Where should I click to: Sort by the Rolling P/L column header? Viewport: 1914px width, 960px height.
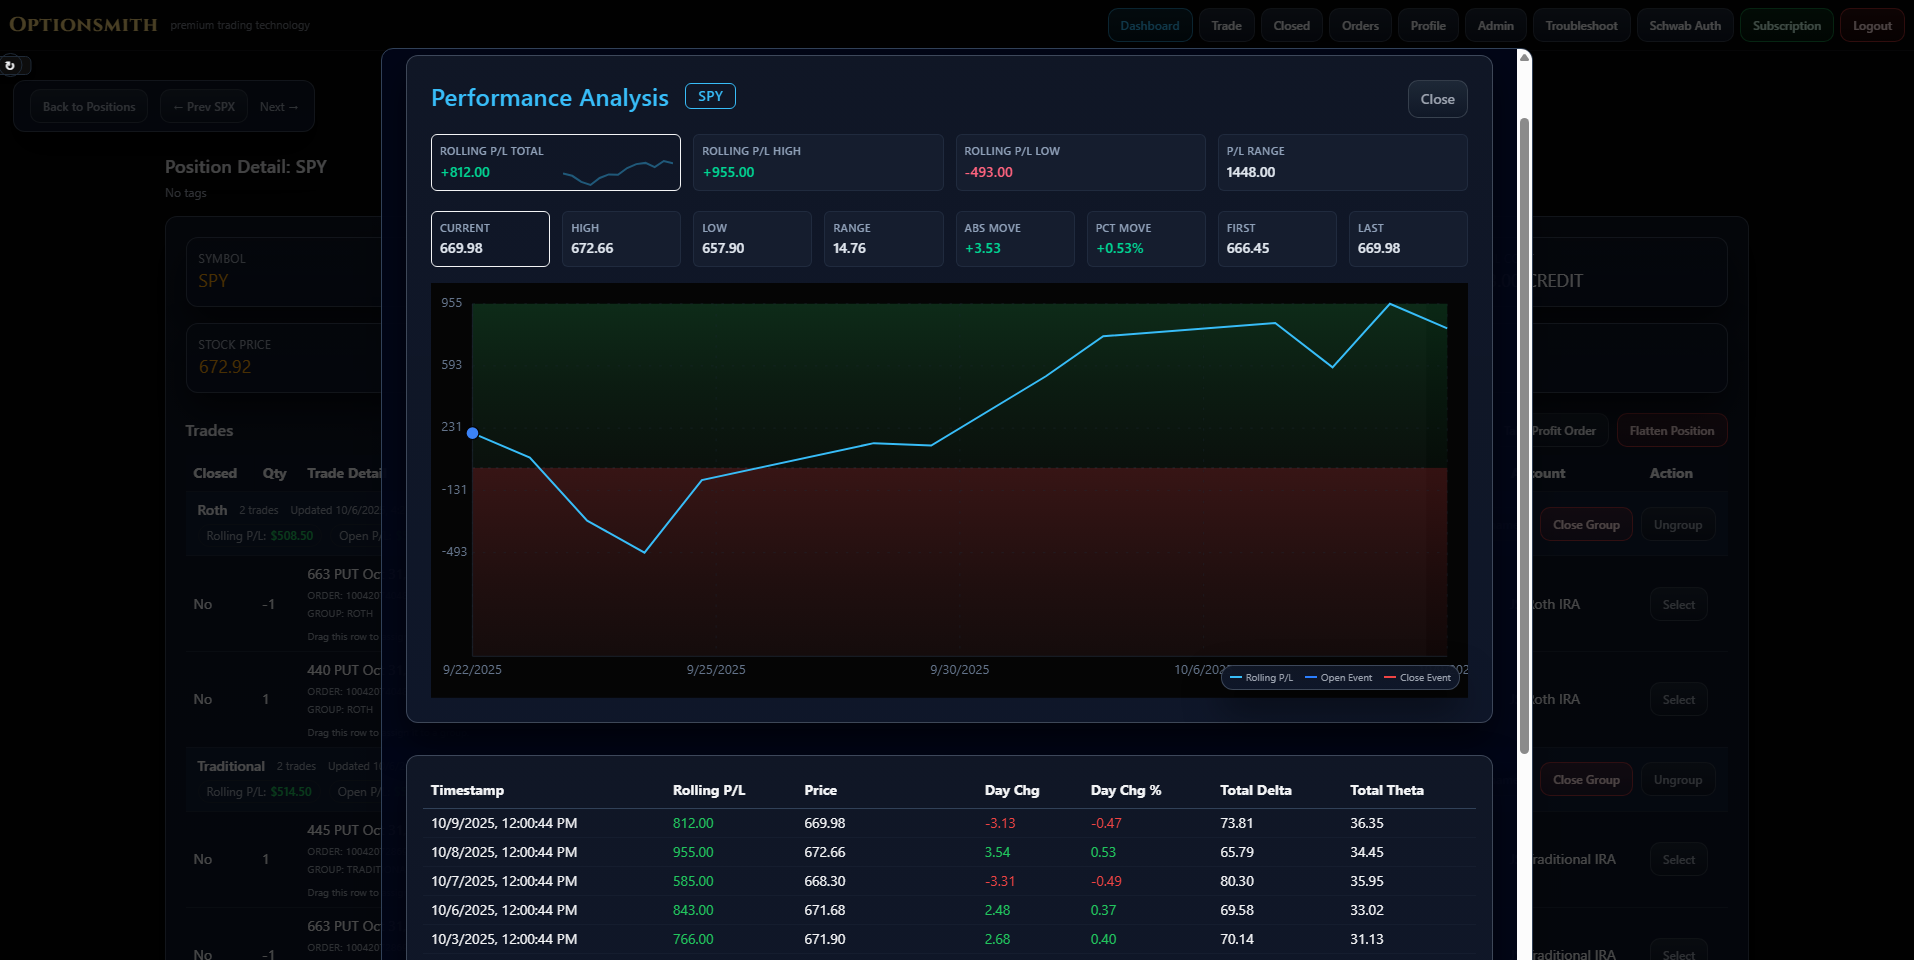pos(708,790)
